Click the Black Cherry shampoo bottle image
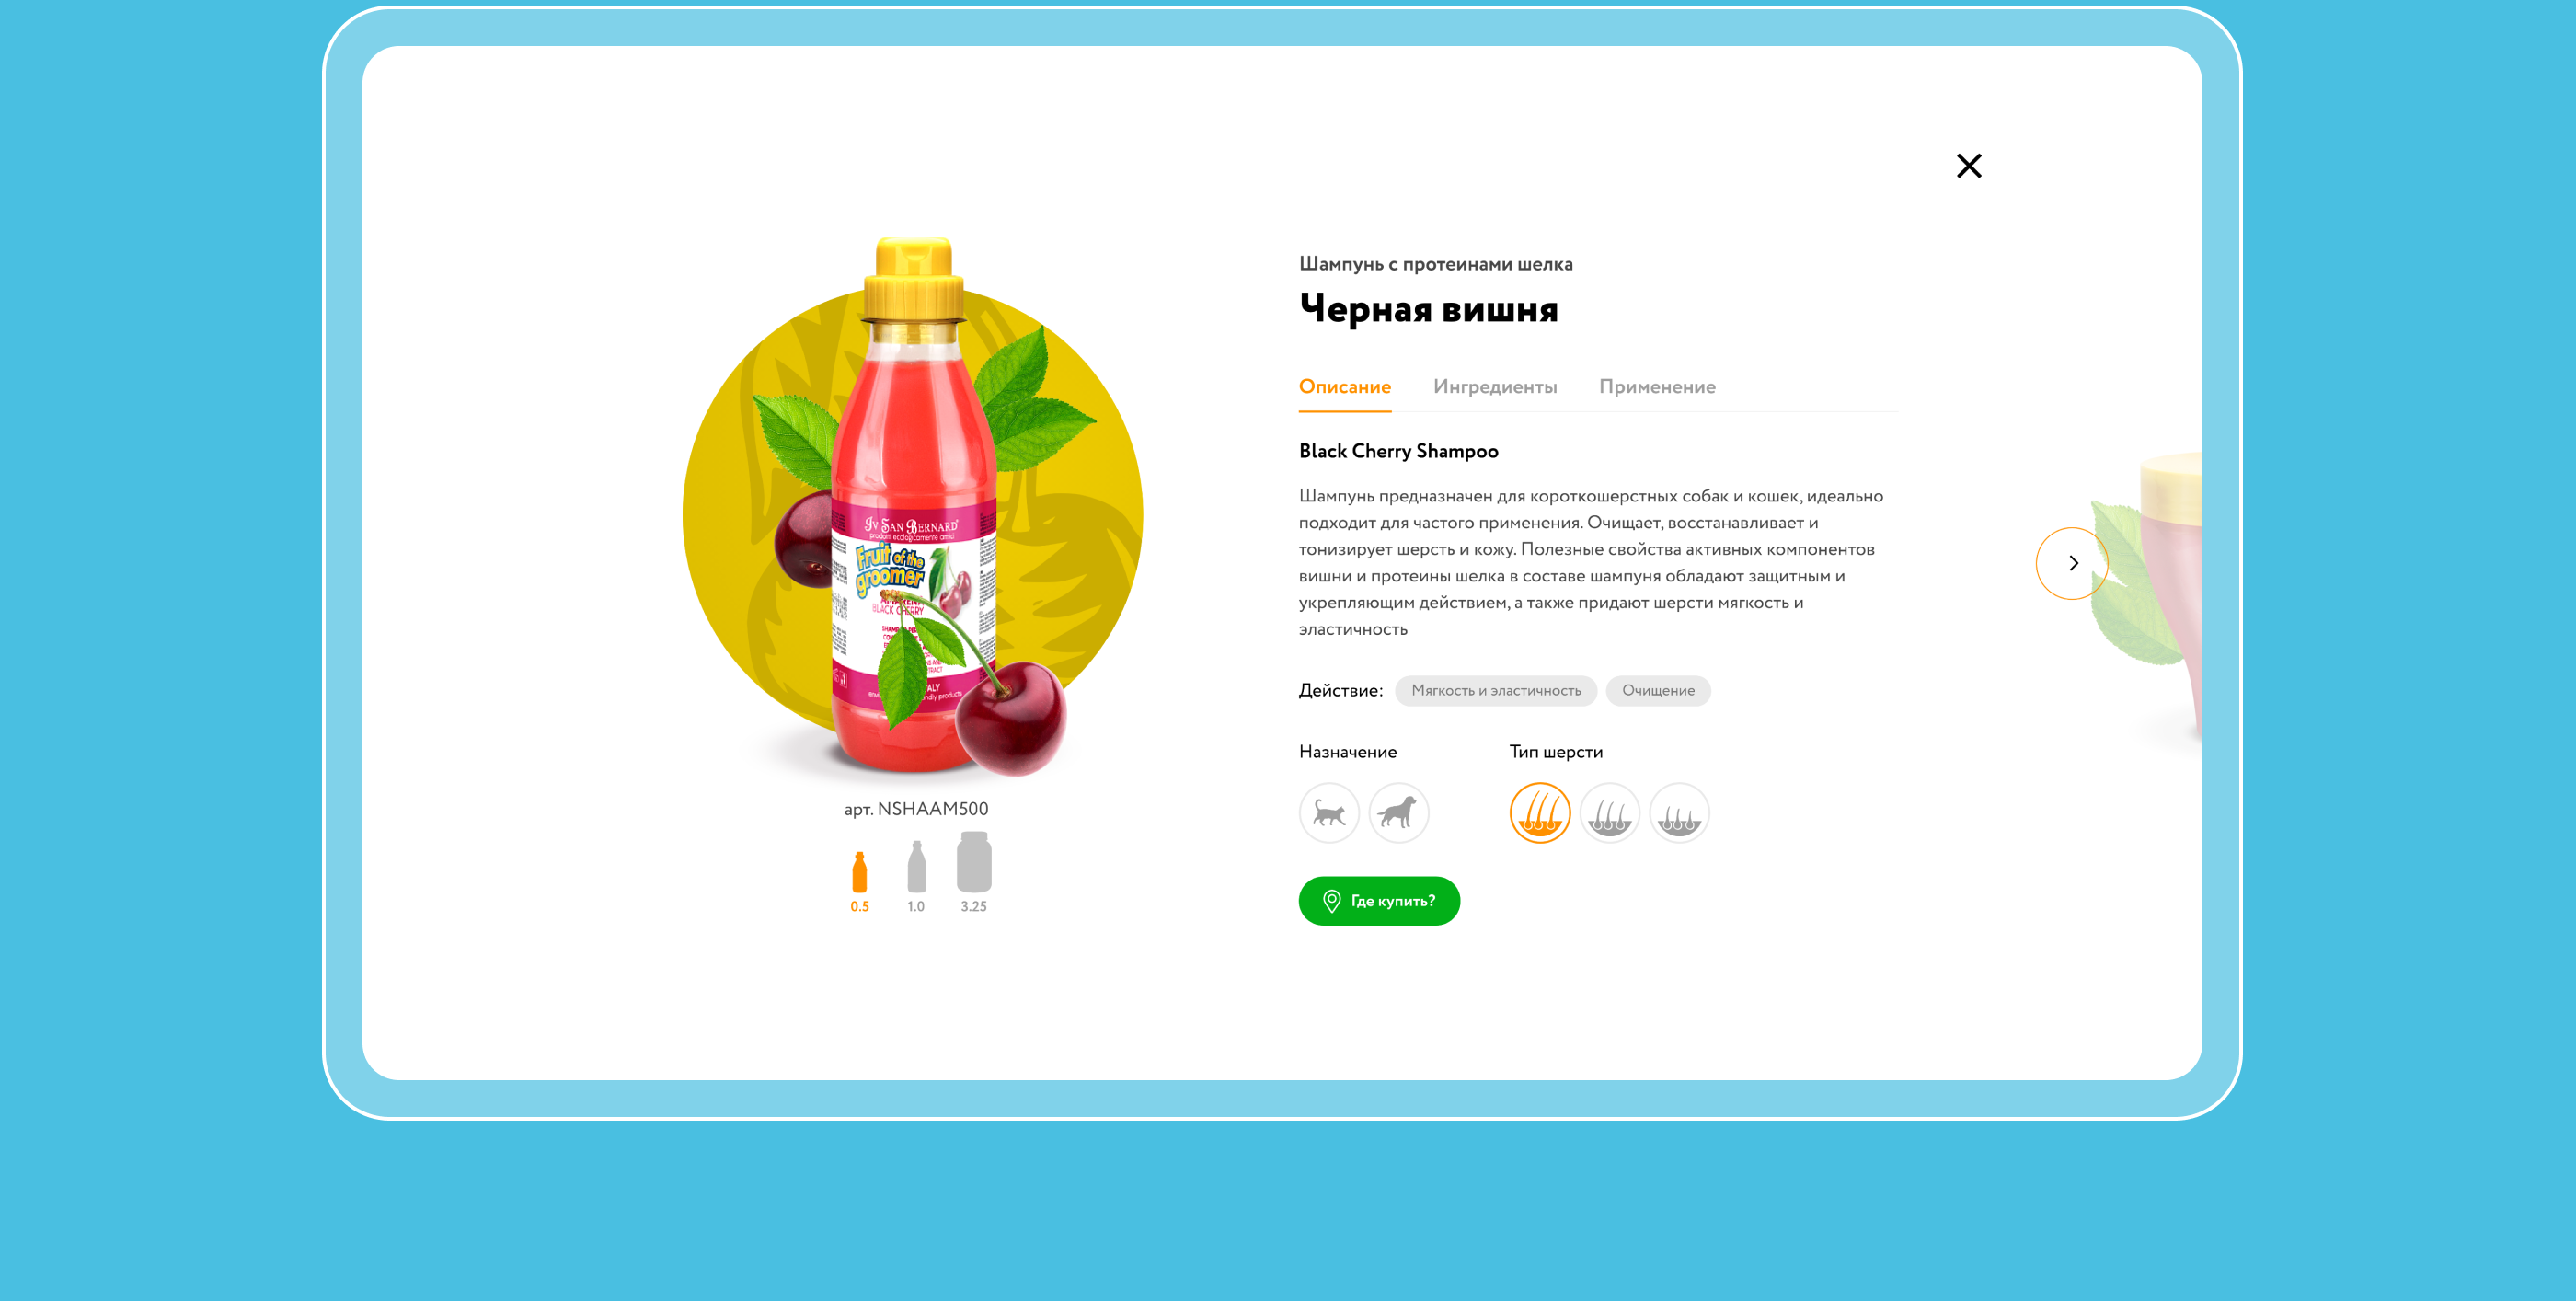 pyautogui.click(x=914, y=506)
